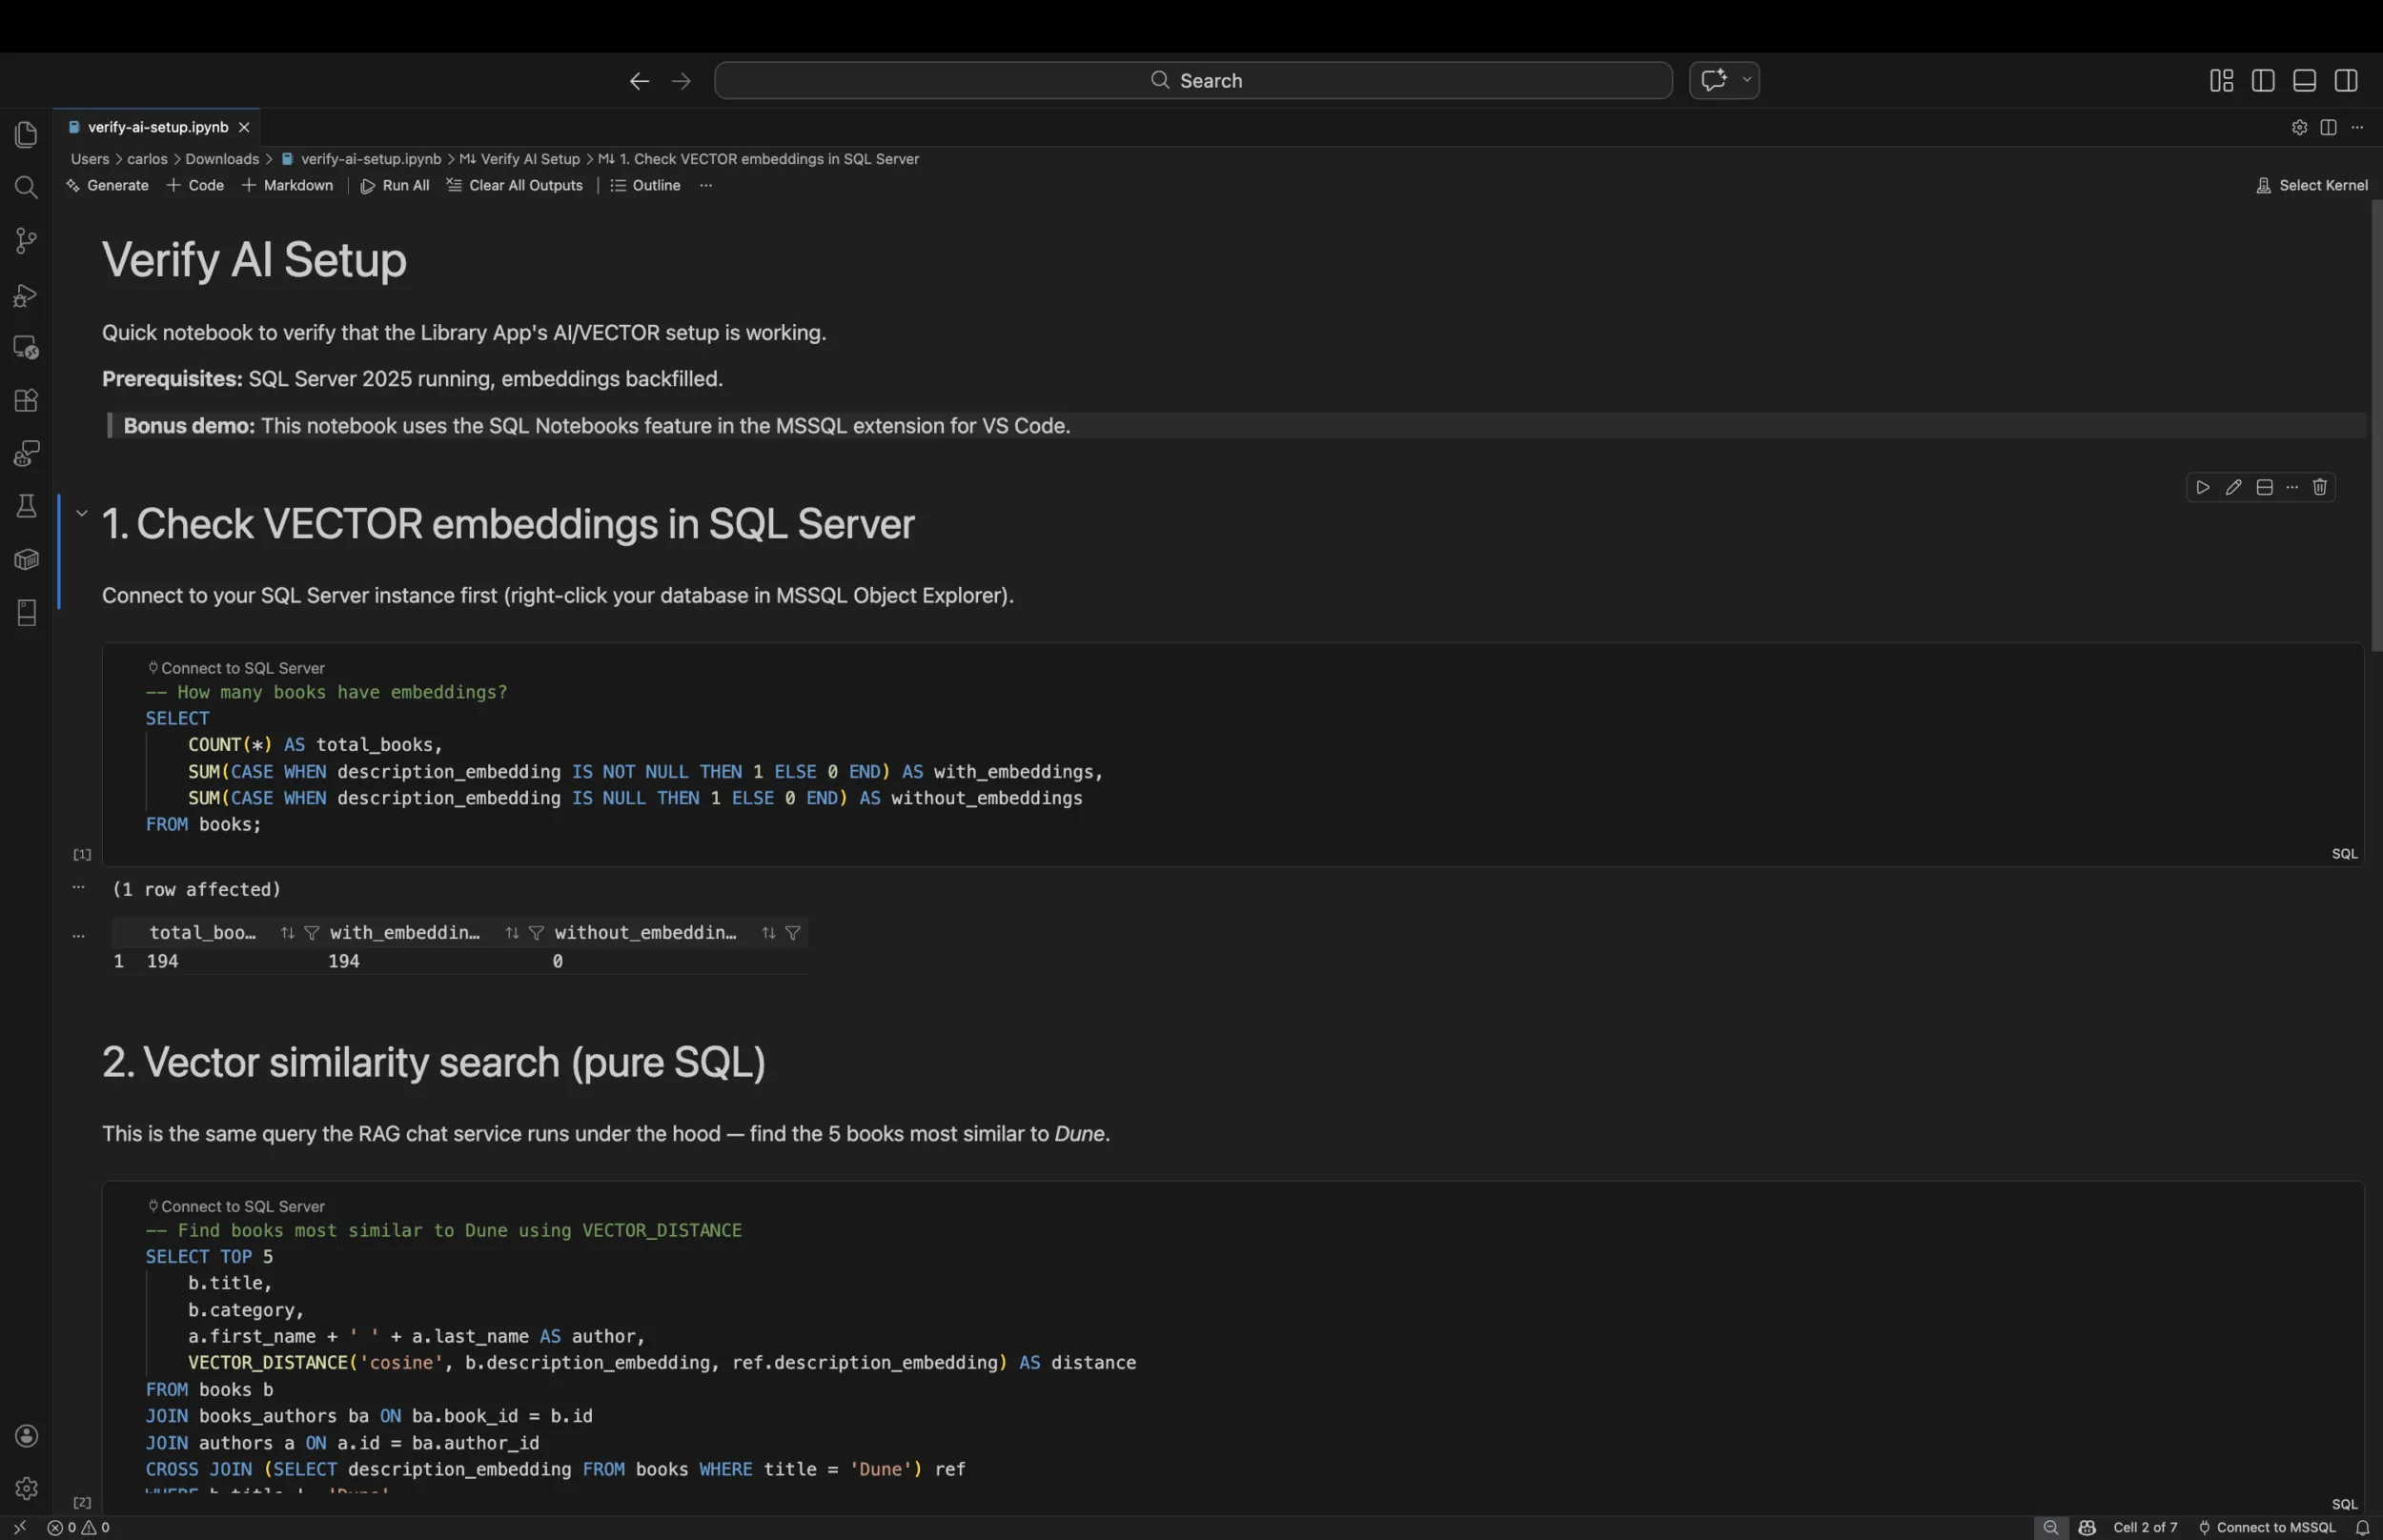The width and height of the screenshot is (2383, 1540).
Task: Click Select Kernel button
Action: coord(2312,186)
